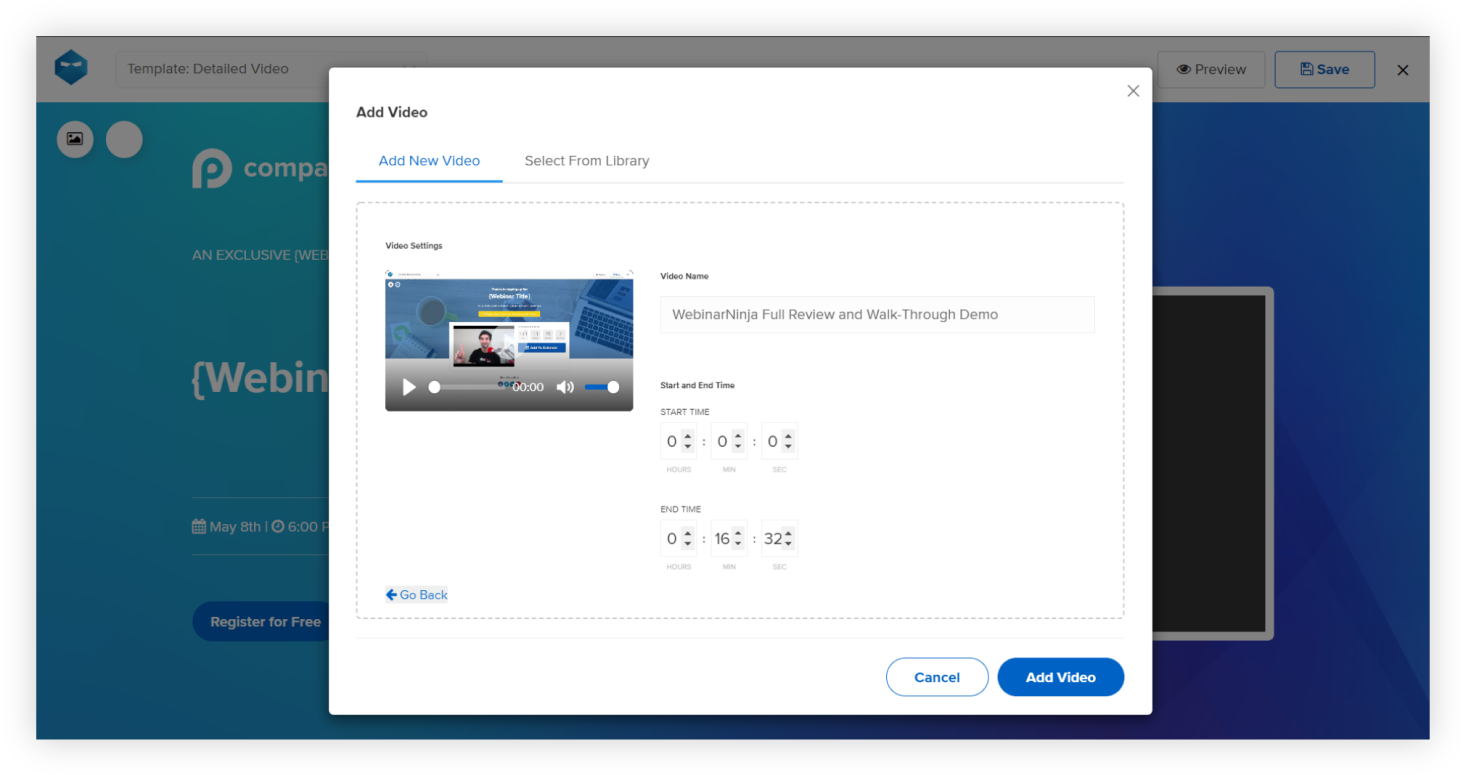Click the Start and End Time label
Viewport: 1466px width, 775px height.
click(698, 385)
